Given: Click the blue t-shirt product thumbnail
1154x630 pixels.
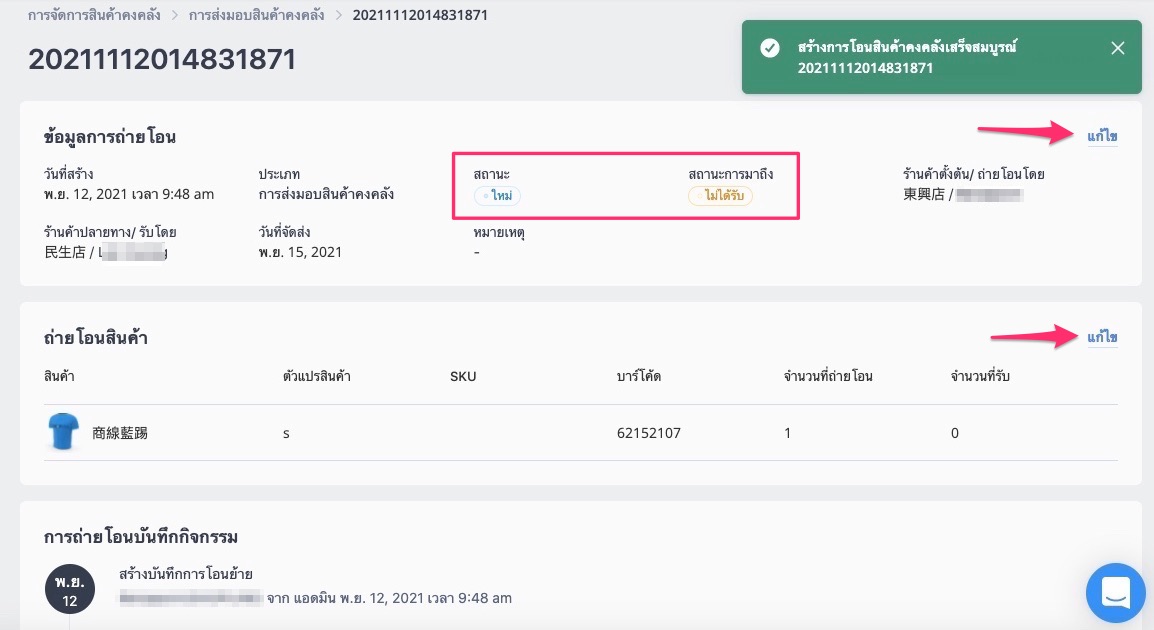Looking at the screenshot, I should point(63,431).
